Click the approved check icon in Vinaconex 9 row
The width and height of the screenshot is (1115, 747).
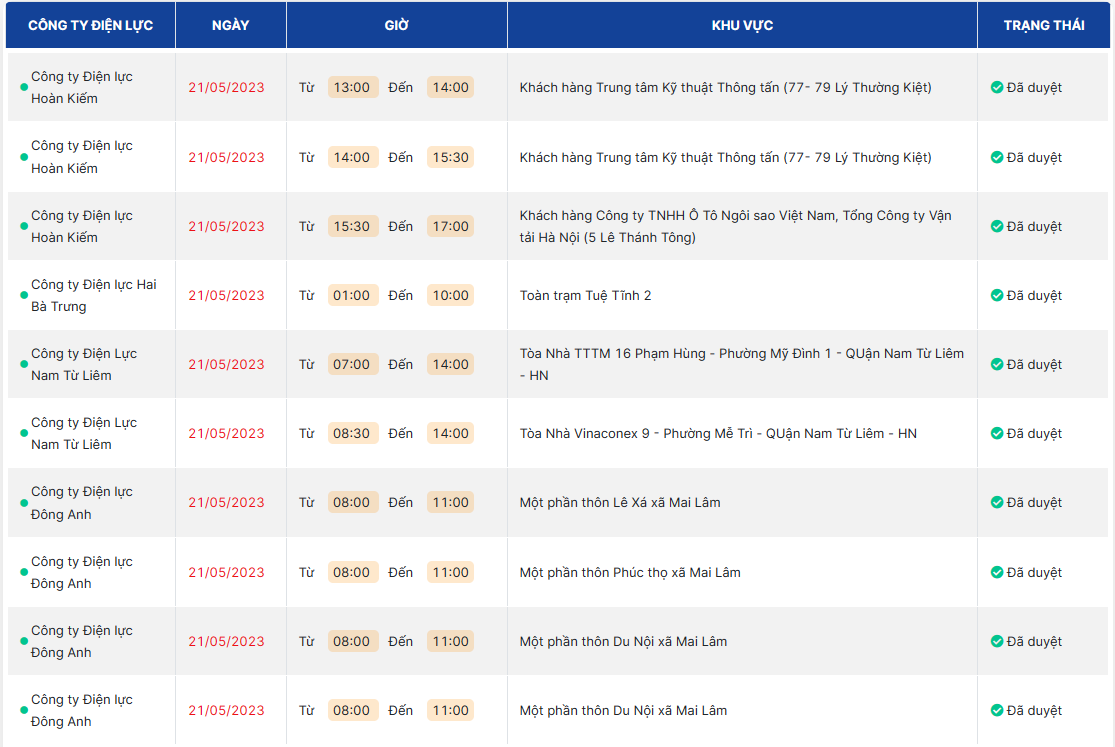click(x=996, y=434)
